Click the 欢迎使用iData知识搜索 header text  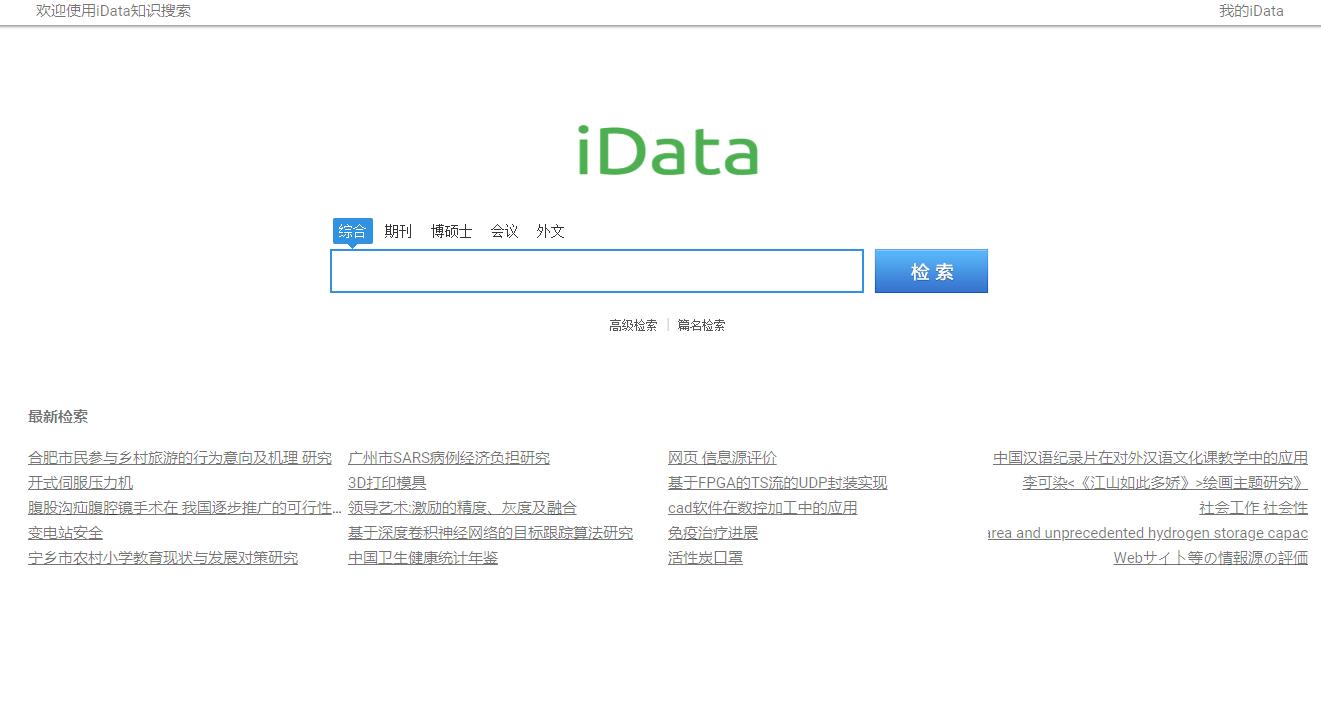click(x=113, y=11)
